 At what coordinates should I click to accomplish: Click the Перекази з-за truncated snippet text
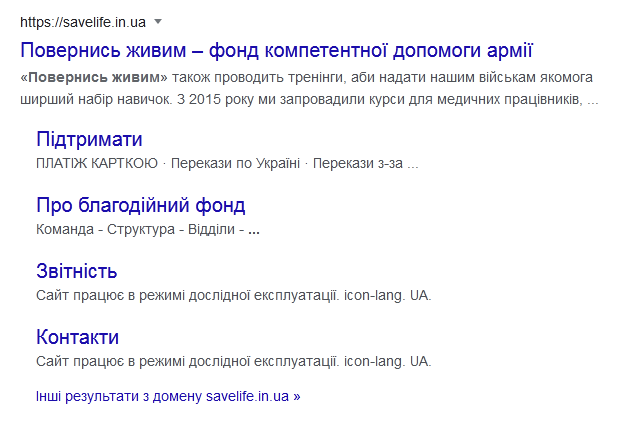[365, 163]
